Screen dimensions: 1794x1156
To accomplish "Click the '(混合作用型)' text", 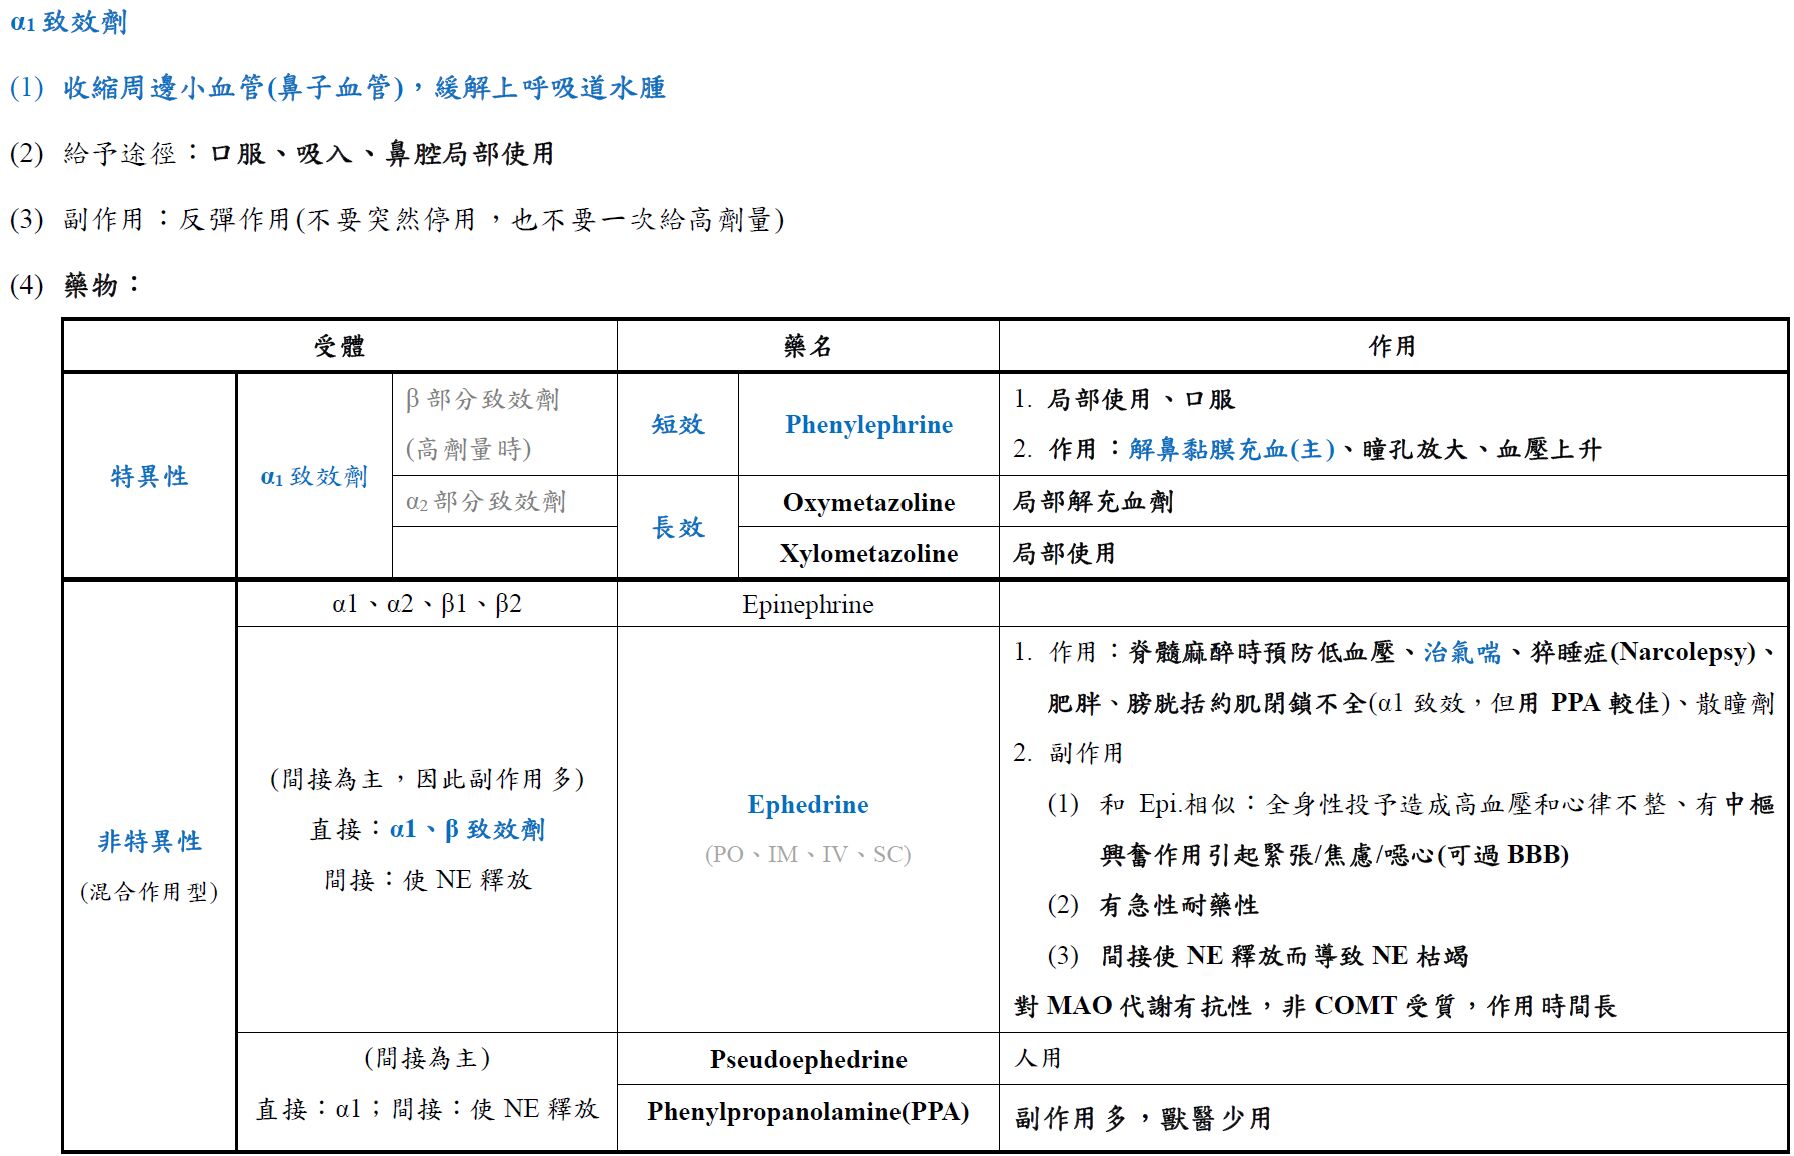I will [149, 892].
